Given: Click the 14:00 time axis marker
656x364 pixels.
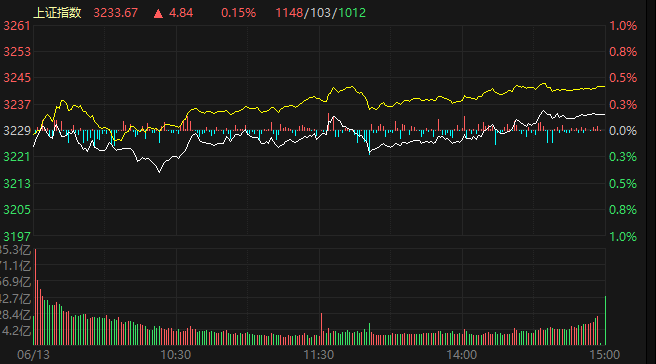Looking at the screenshot, I should pyautogui.click(x=462, y=355).
